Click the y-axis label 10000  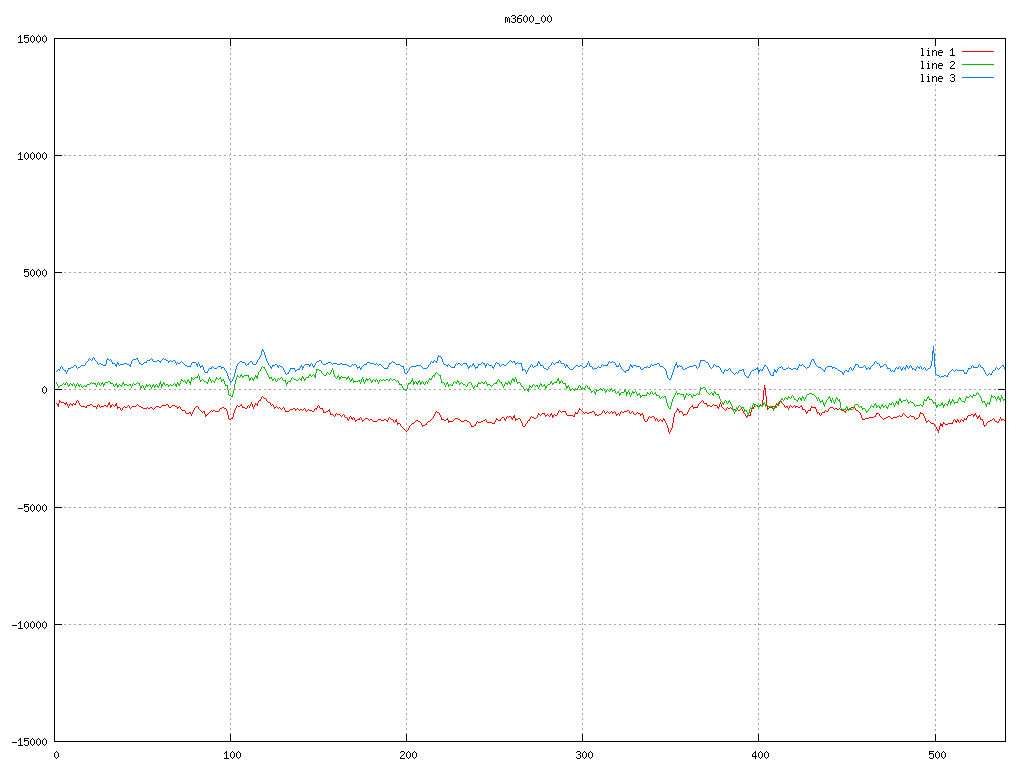point(33,156)
